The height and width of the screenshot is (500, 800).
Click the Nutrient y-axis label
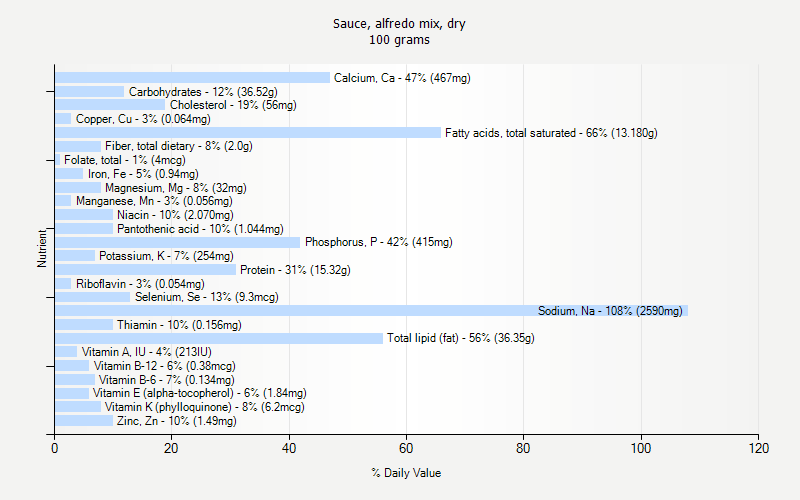pyautogui.click(x=42, y=248)
